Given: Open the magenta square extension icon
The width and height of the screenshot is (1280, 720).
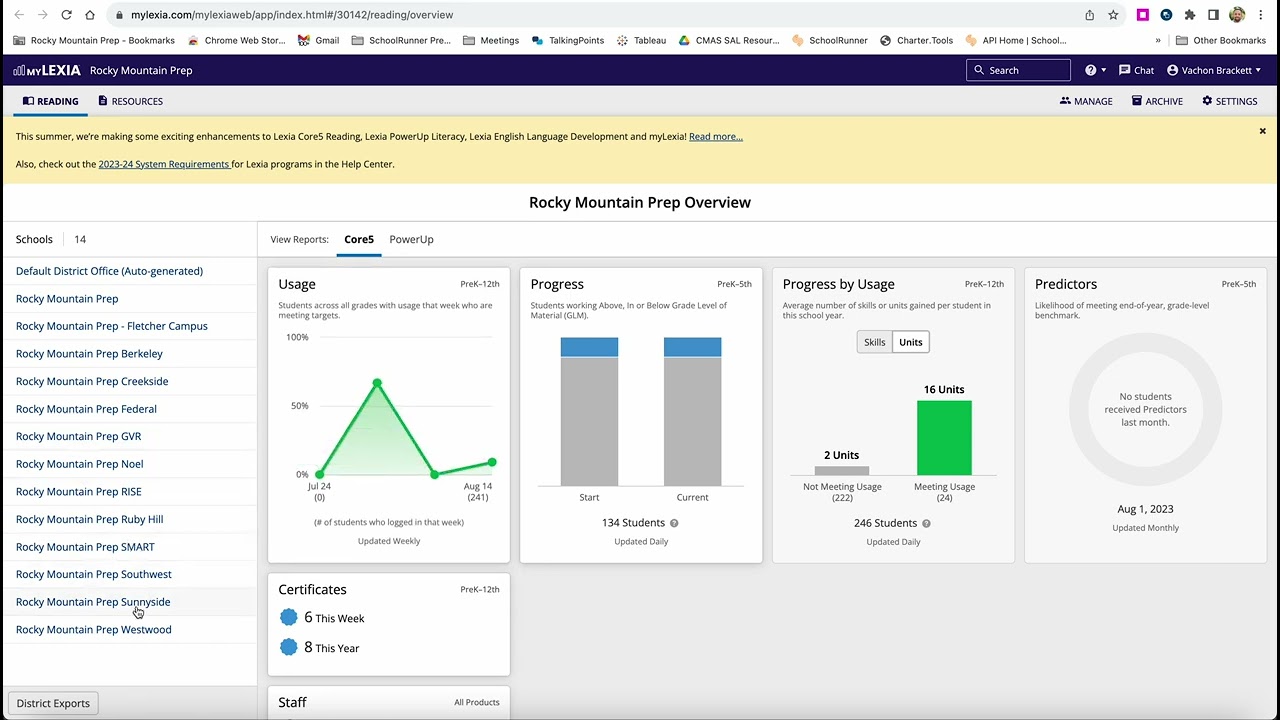Looking at the screenshot, I should [1143, 15].
